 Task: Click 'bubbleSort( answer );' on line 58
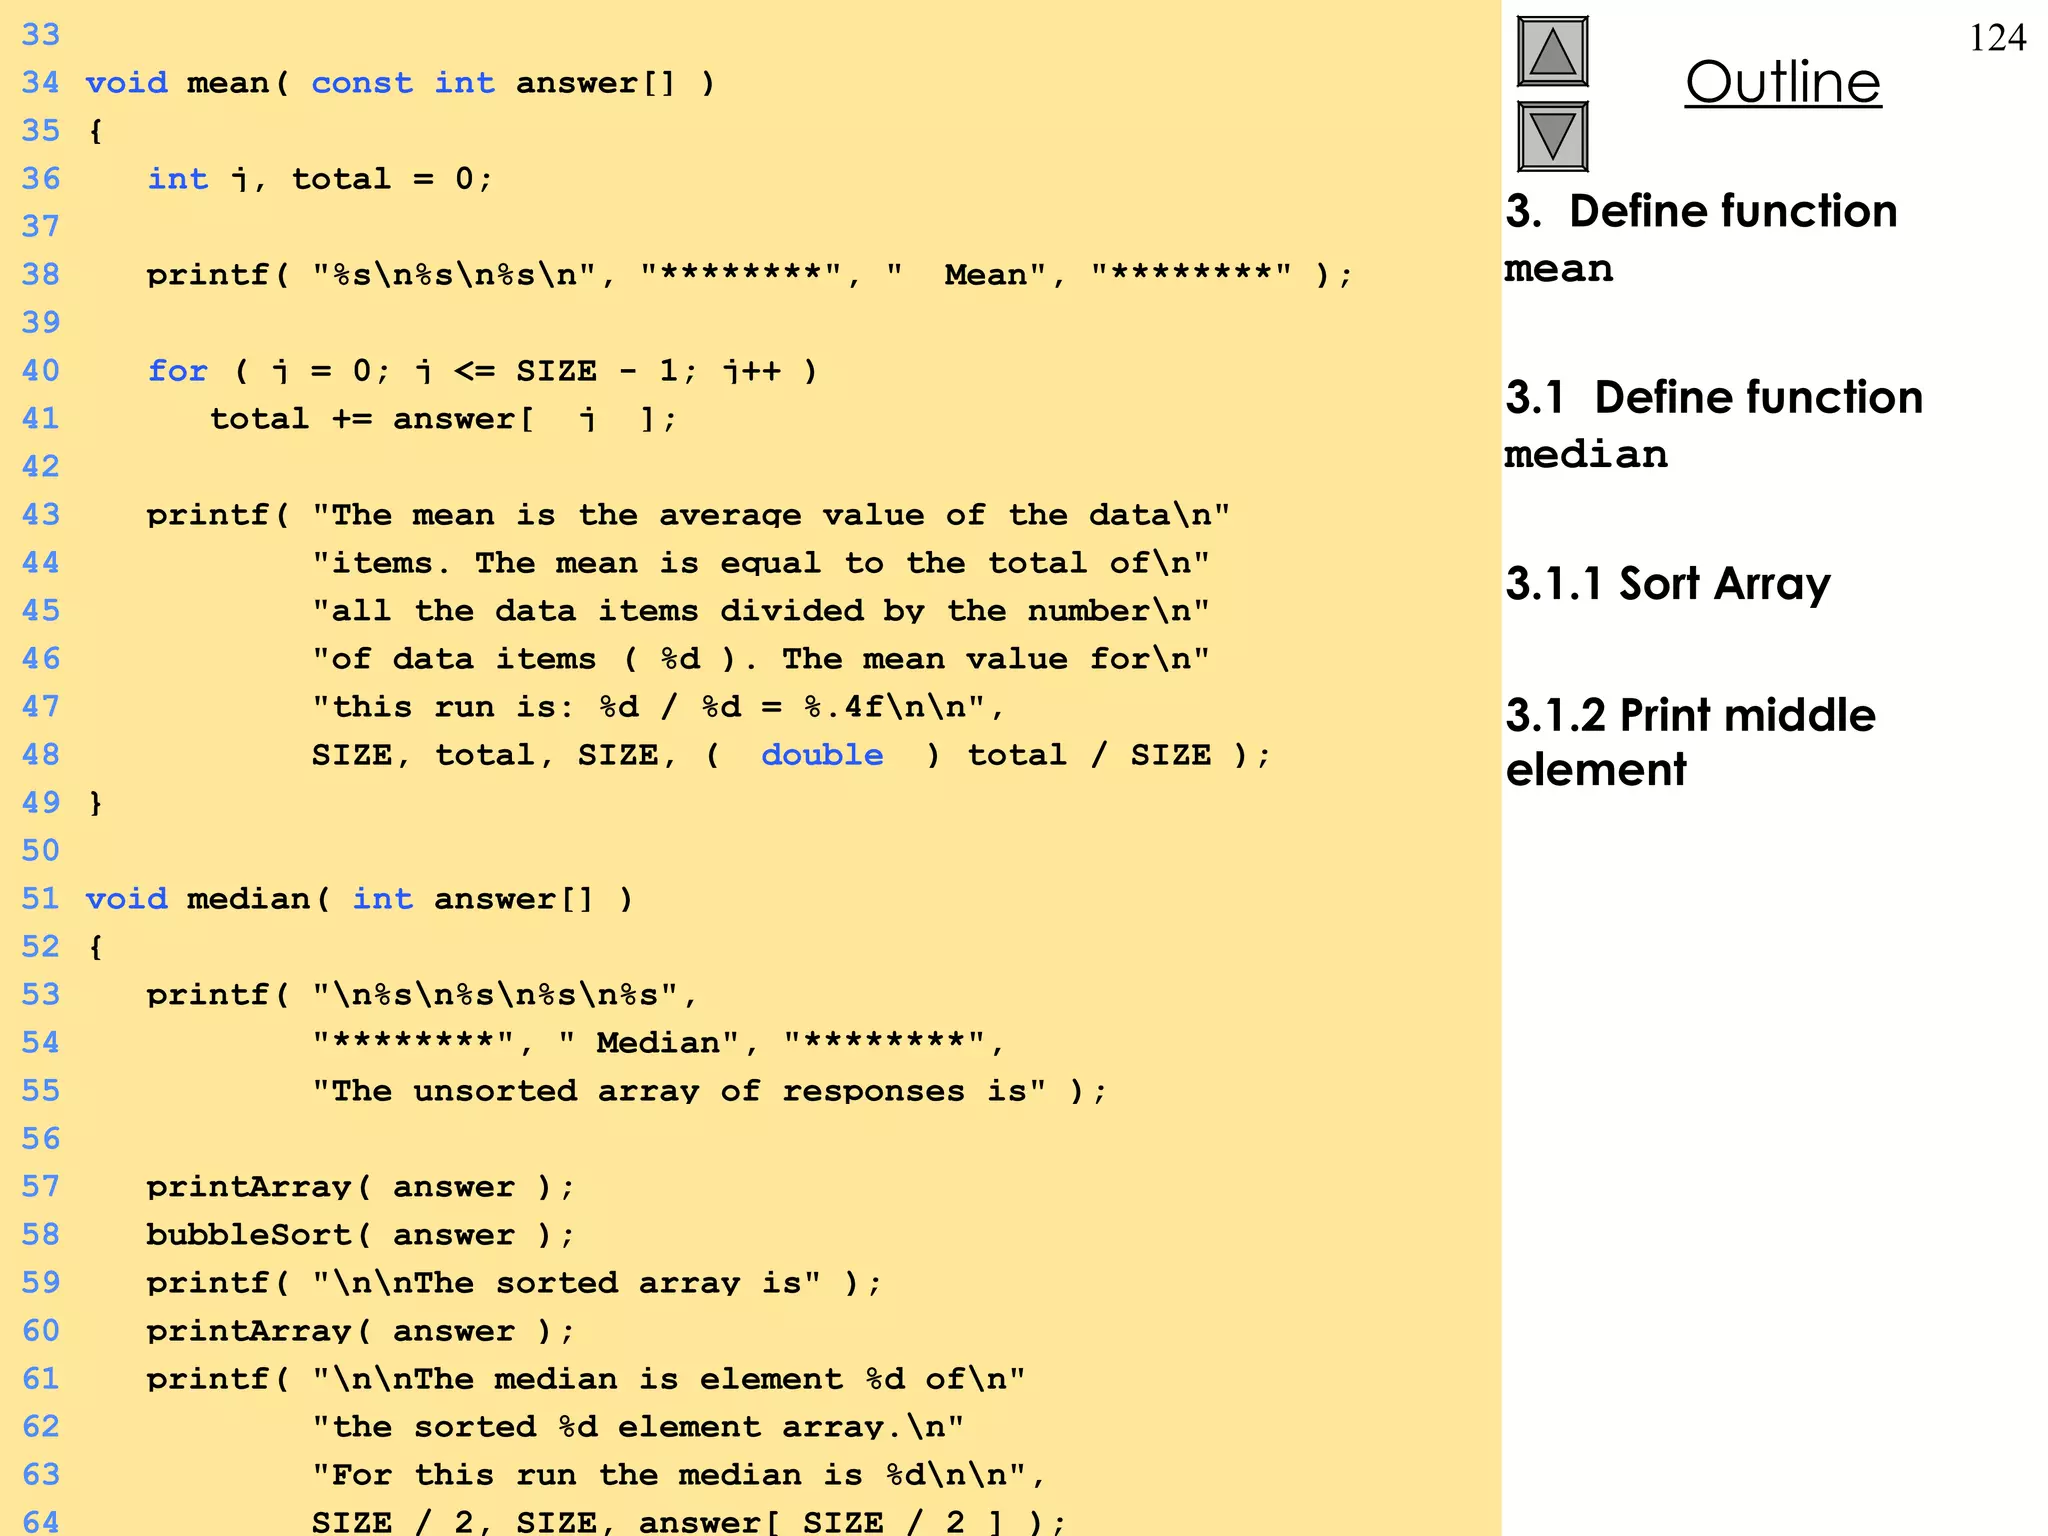coord(360,1235)
